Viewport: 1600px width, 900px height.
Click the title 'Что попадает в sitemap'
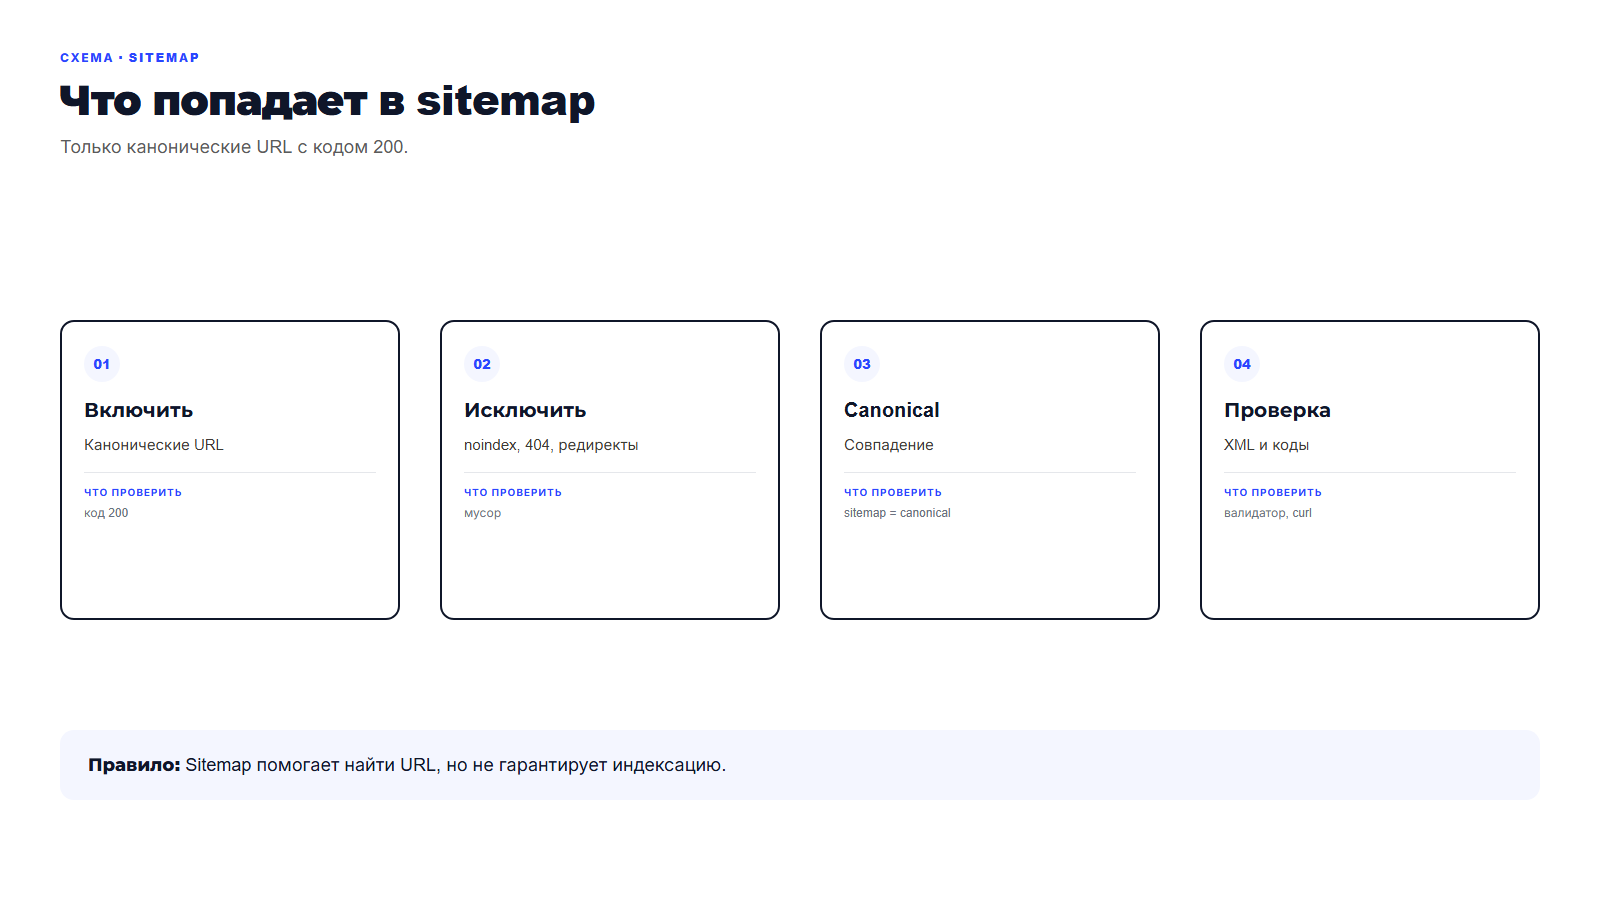point(327,101)
